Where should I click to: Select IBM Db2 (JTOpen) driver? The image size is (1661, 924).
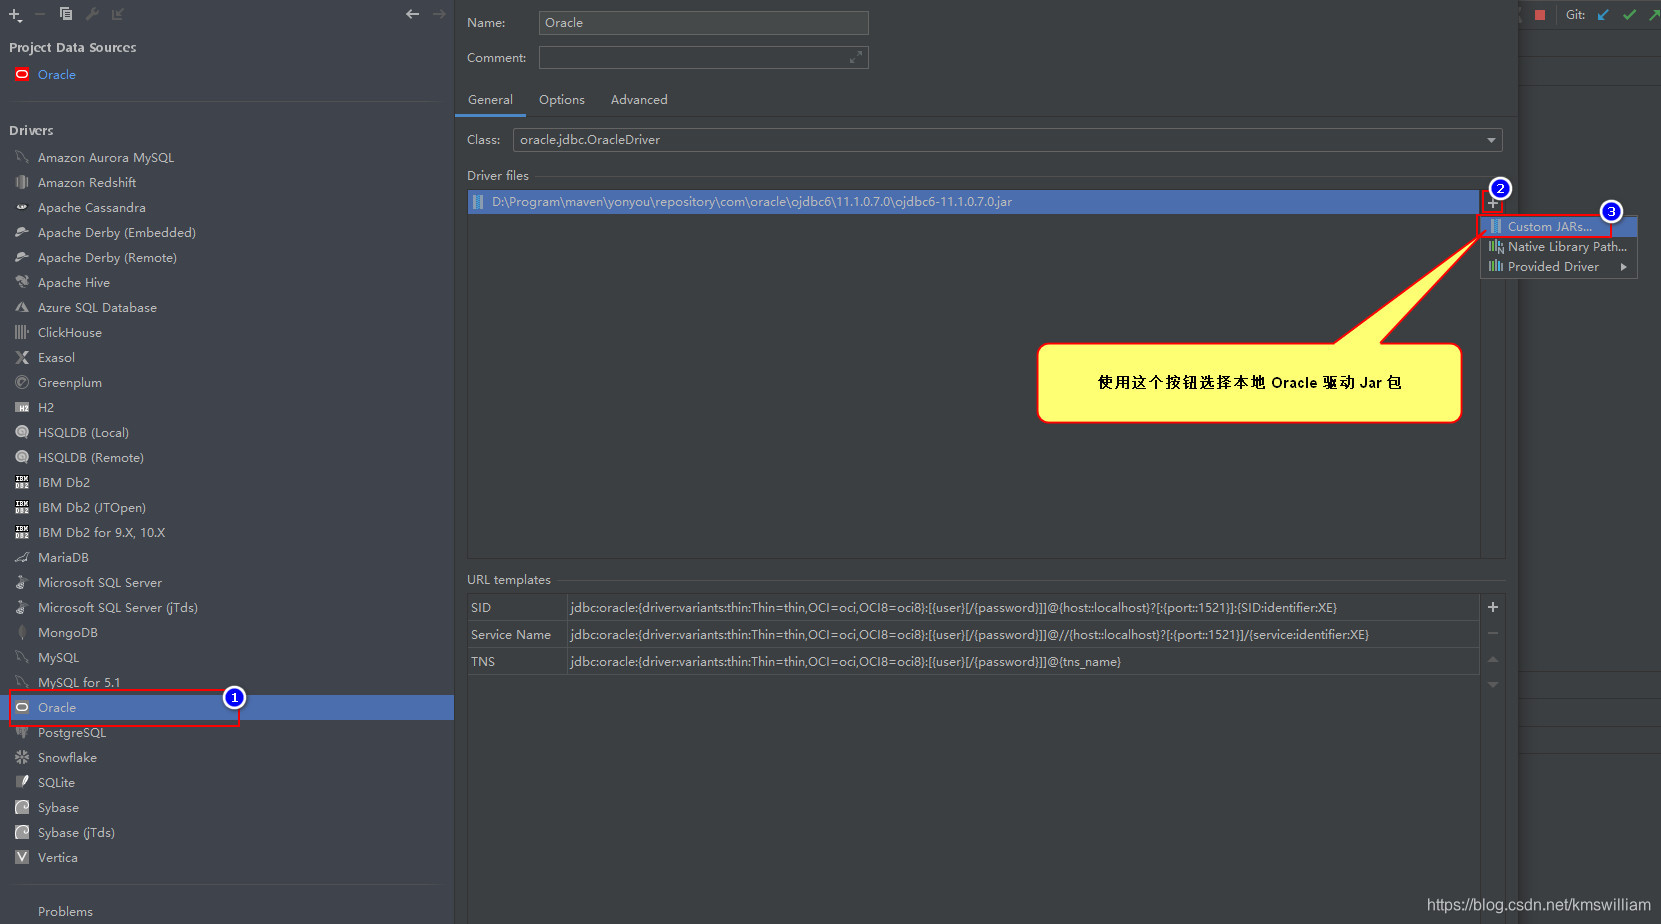tap(92, 508)
